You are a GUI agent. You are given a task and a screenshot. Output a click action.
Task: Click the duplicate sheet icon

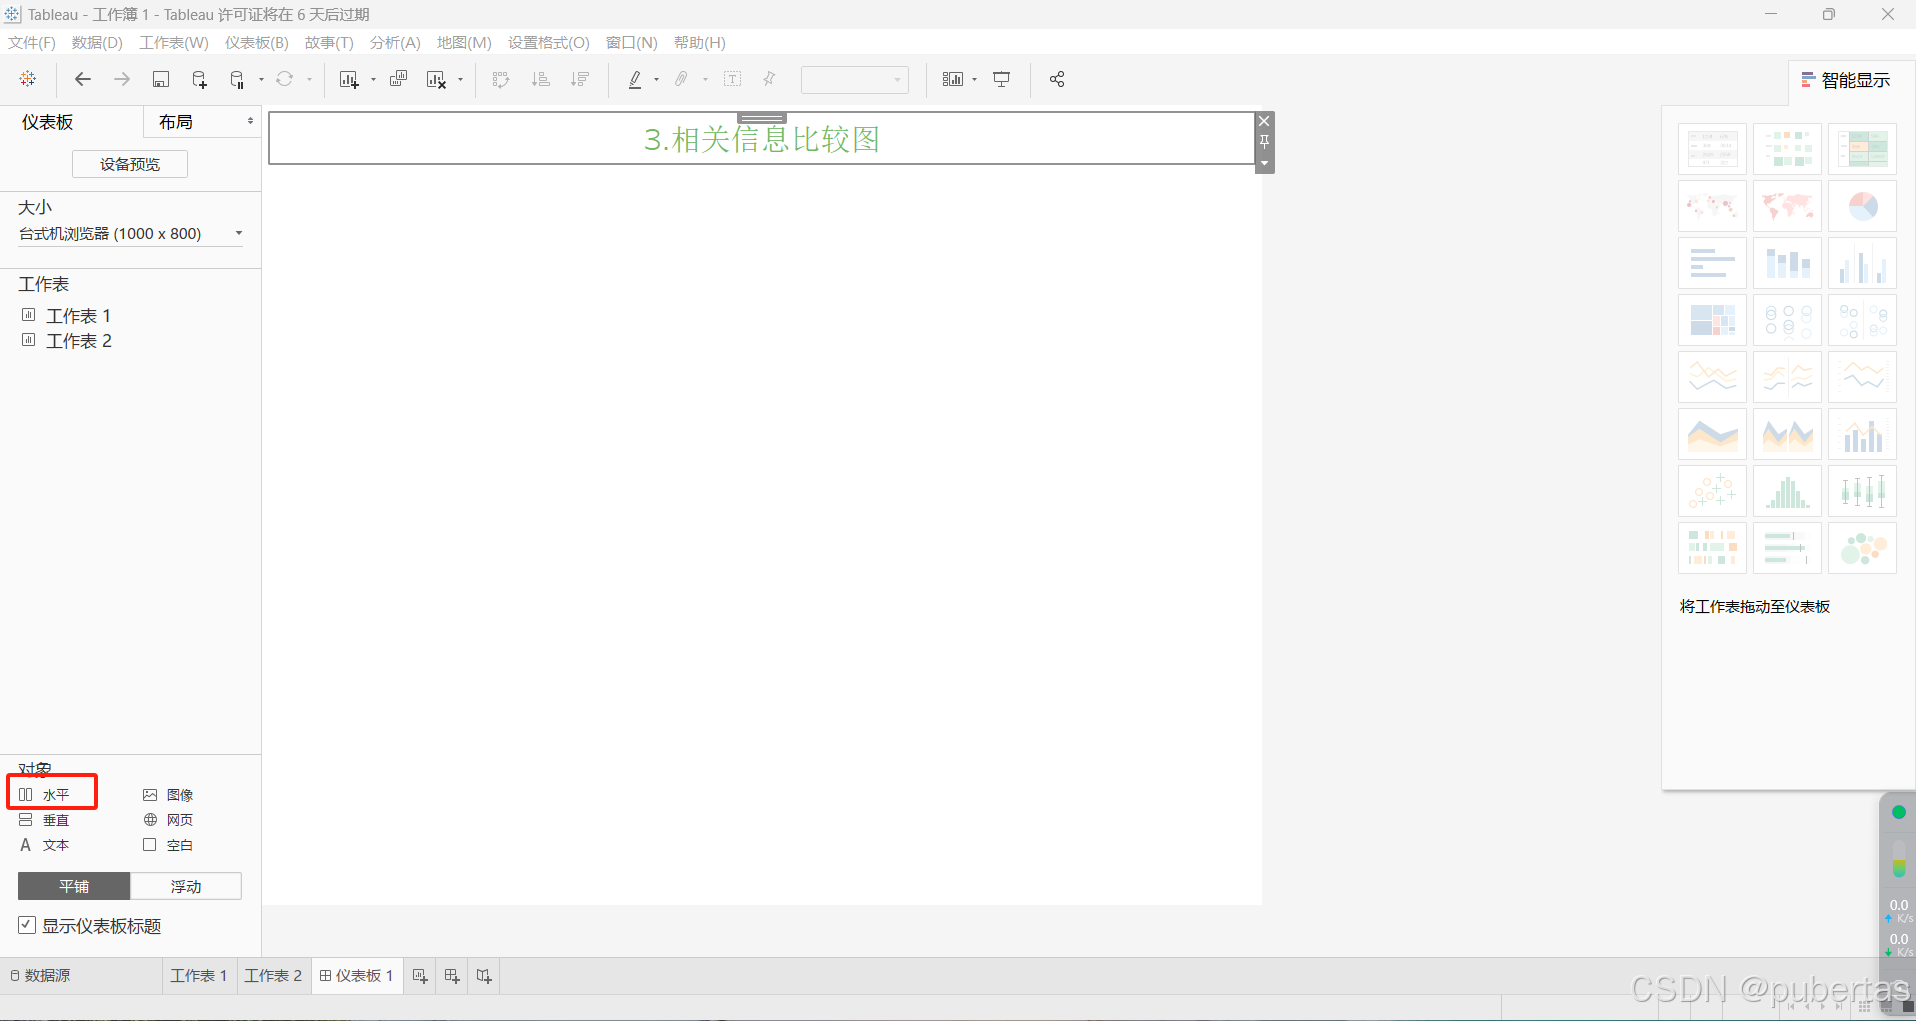click(x=398, y=79)
